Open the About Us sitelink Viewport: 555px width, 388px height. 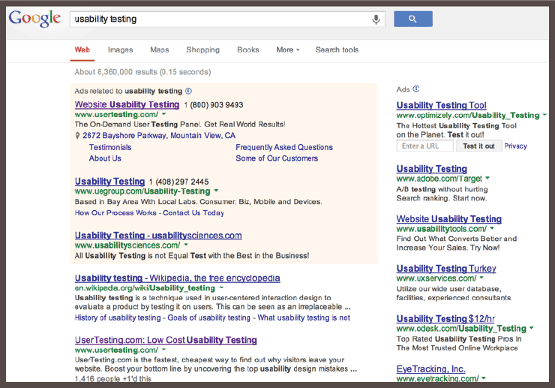pyautogui.click(x=105, y=158)
